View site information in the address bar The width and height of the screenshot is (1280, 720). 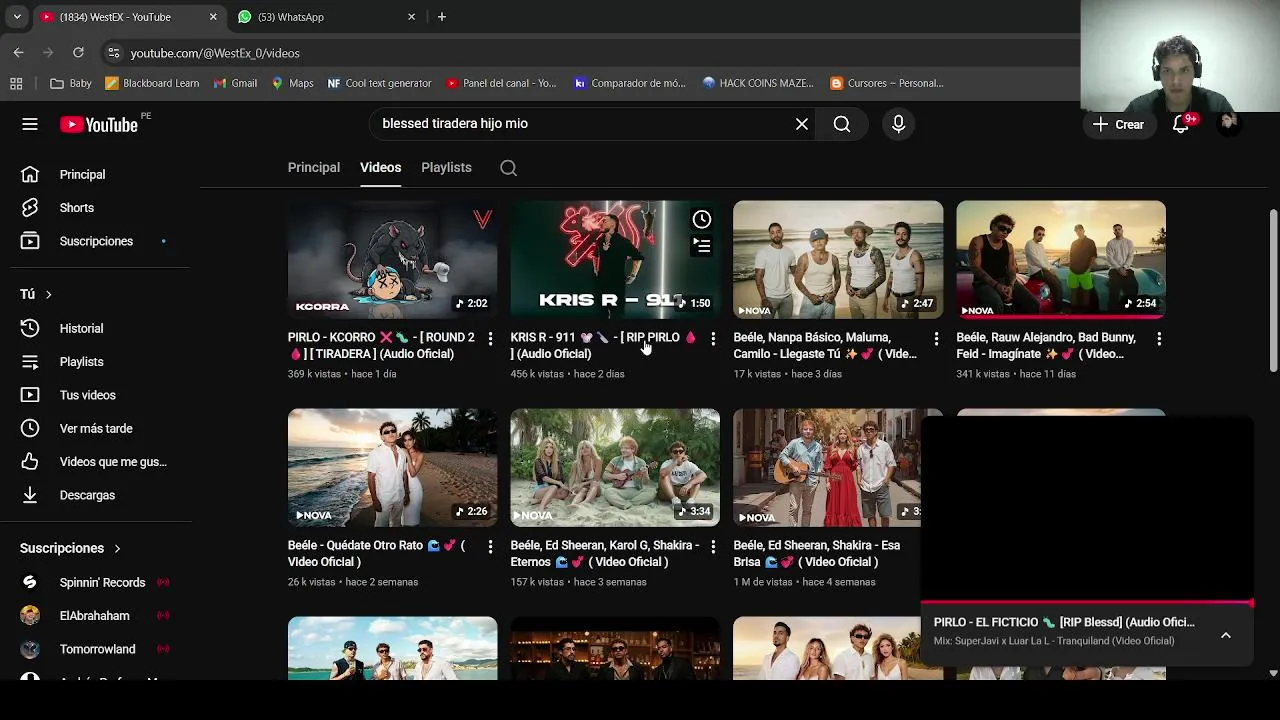point(114,53)
